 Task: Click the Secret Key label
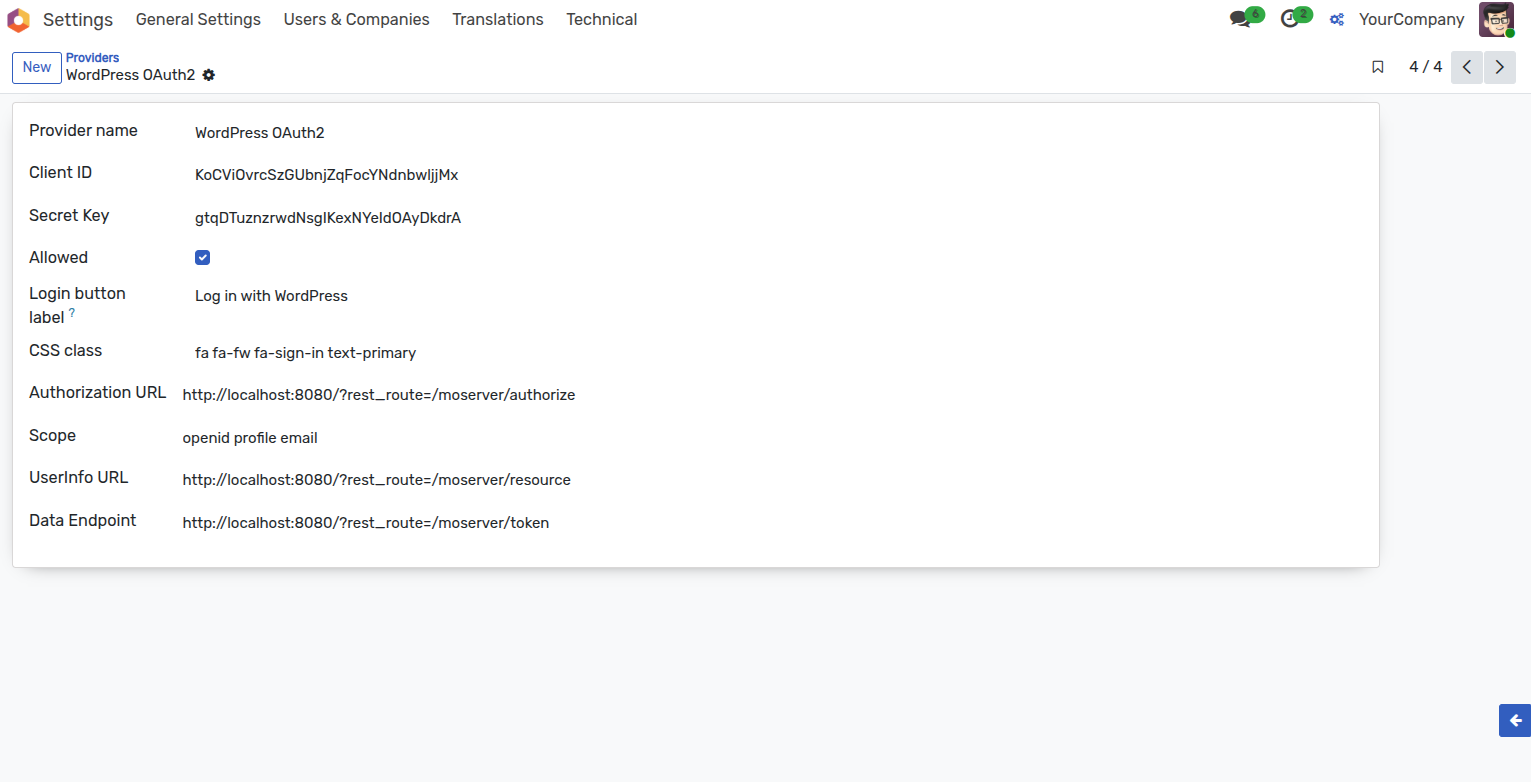point(69,215)
